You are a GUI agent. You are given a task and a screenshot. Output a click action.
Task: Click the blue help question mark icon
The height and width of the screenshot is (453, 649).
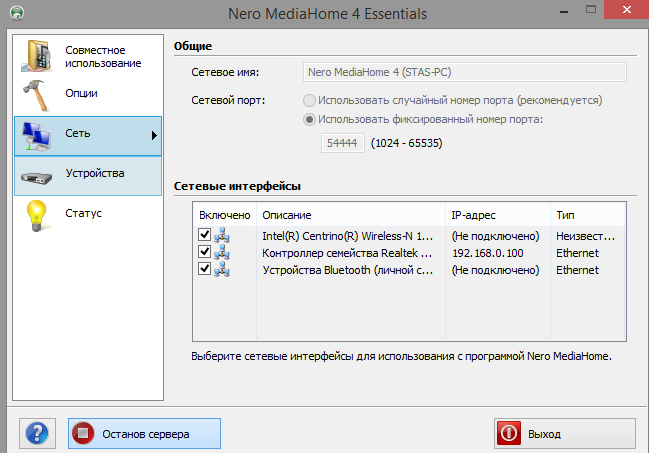pos(36,434)
